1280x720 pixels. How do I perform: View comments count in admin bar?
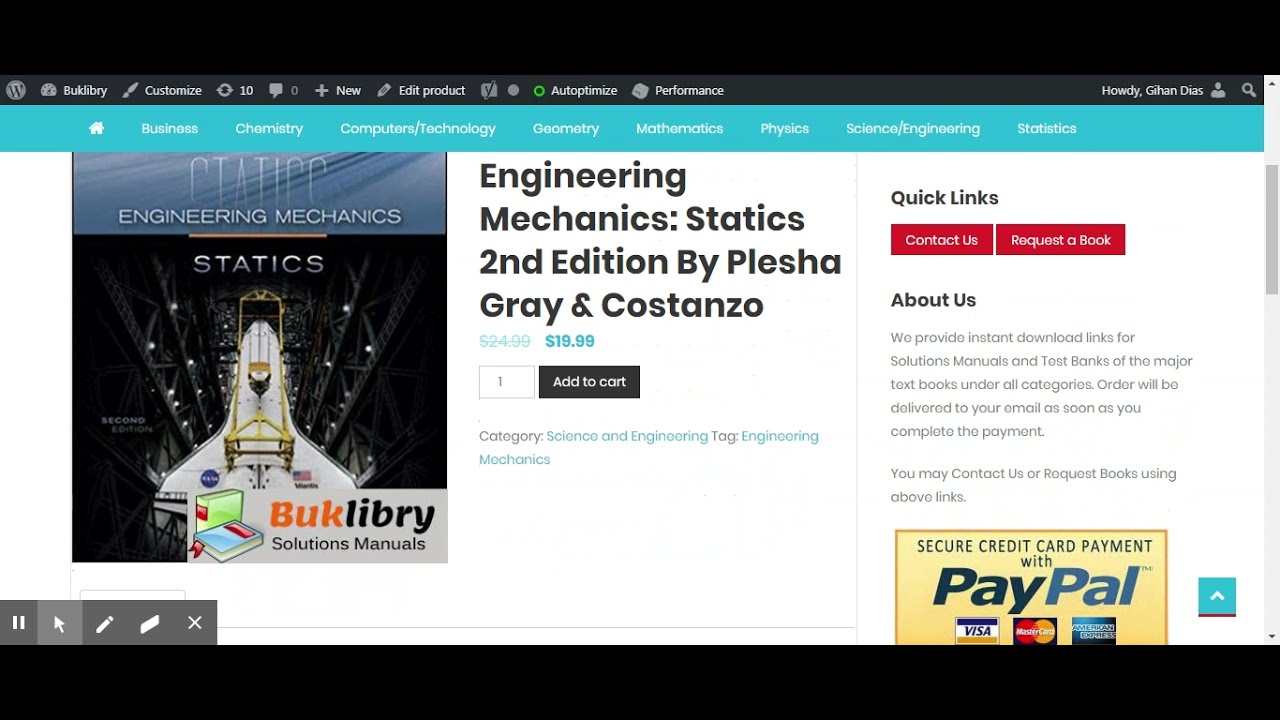click(284, 90)
